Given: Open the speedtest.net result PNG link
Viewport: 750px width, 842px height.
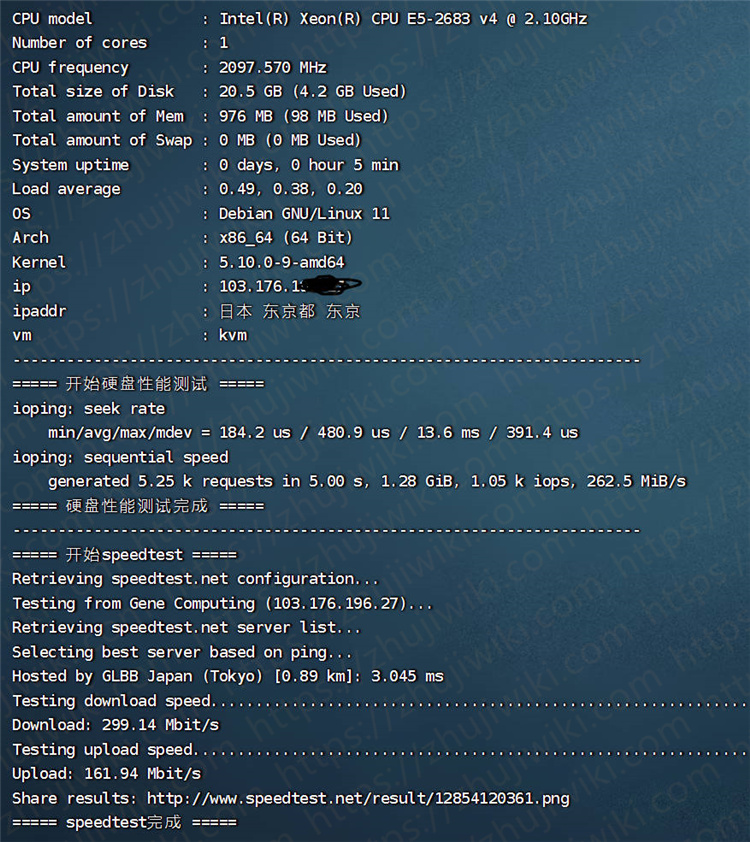Looking at the screenshot, I should (x=358, y=798).
